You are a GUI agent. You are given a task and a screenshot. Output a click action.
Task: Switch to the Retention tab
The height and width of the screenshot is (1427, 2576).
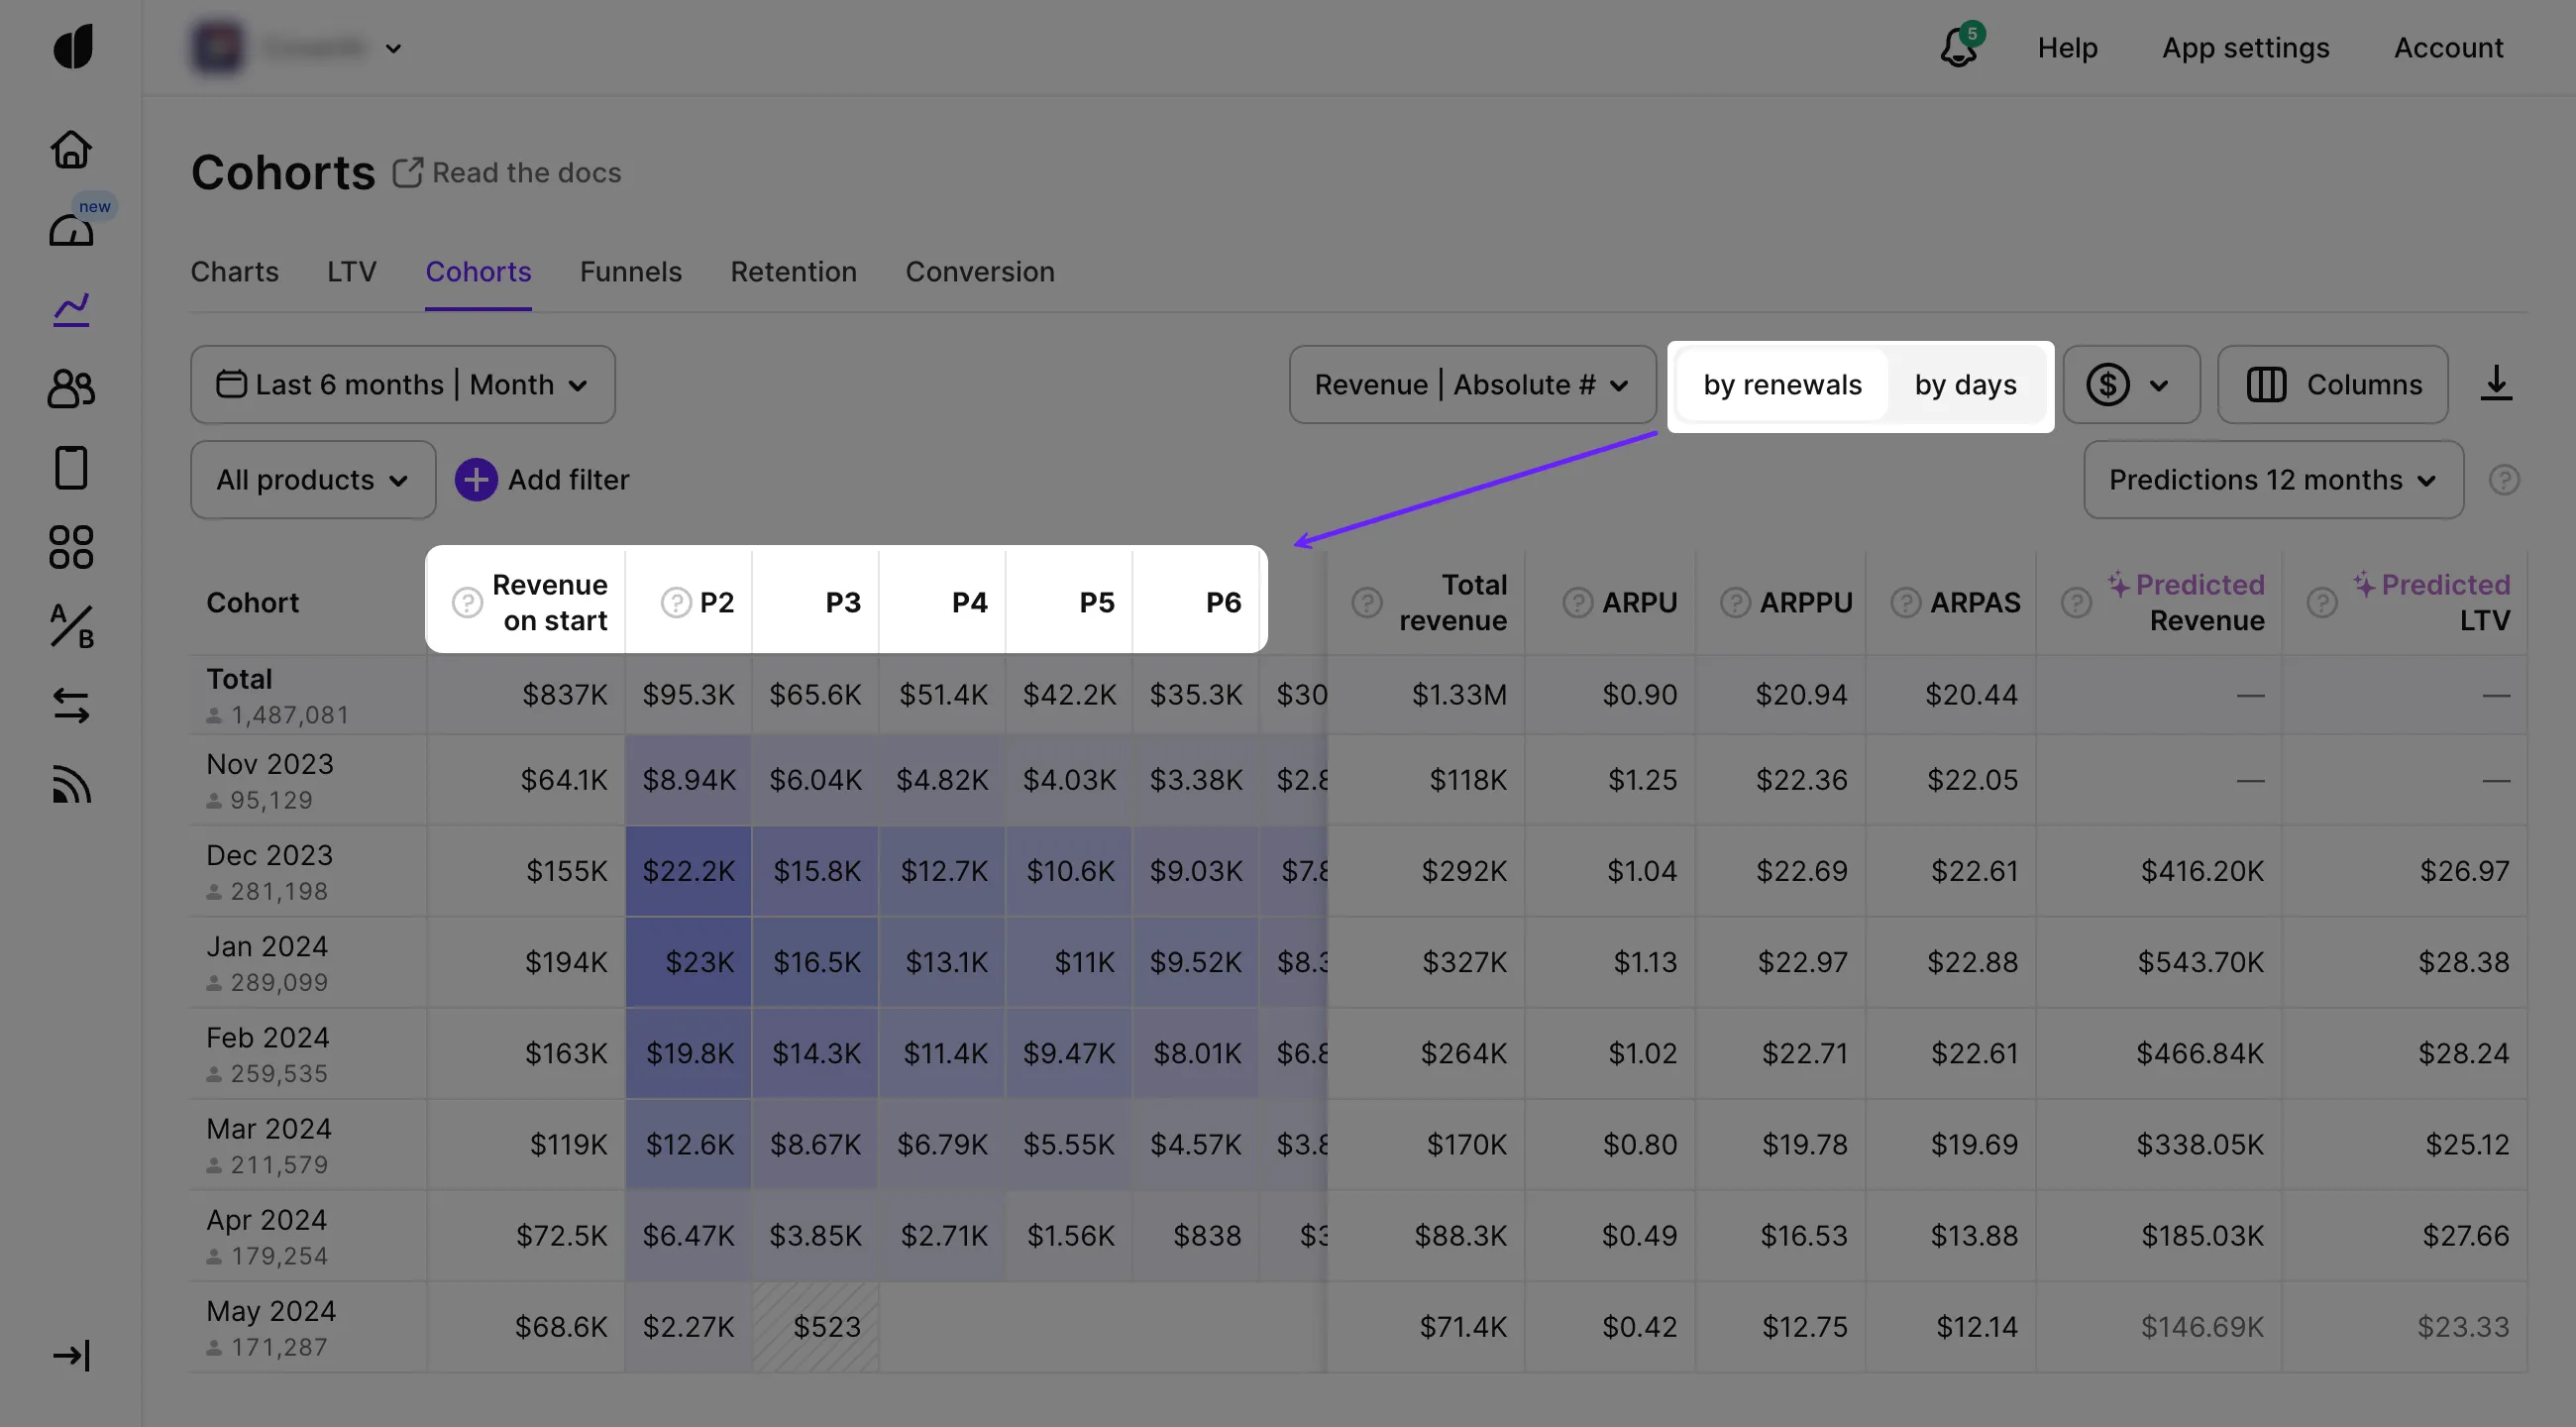793,272
